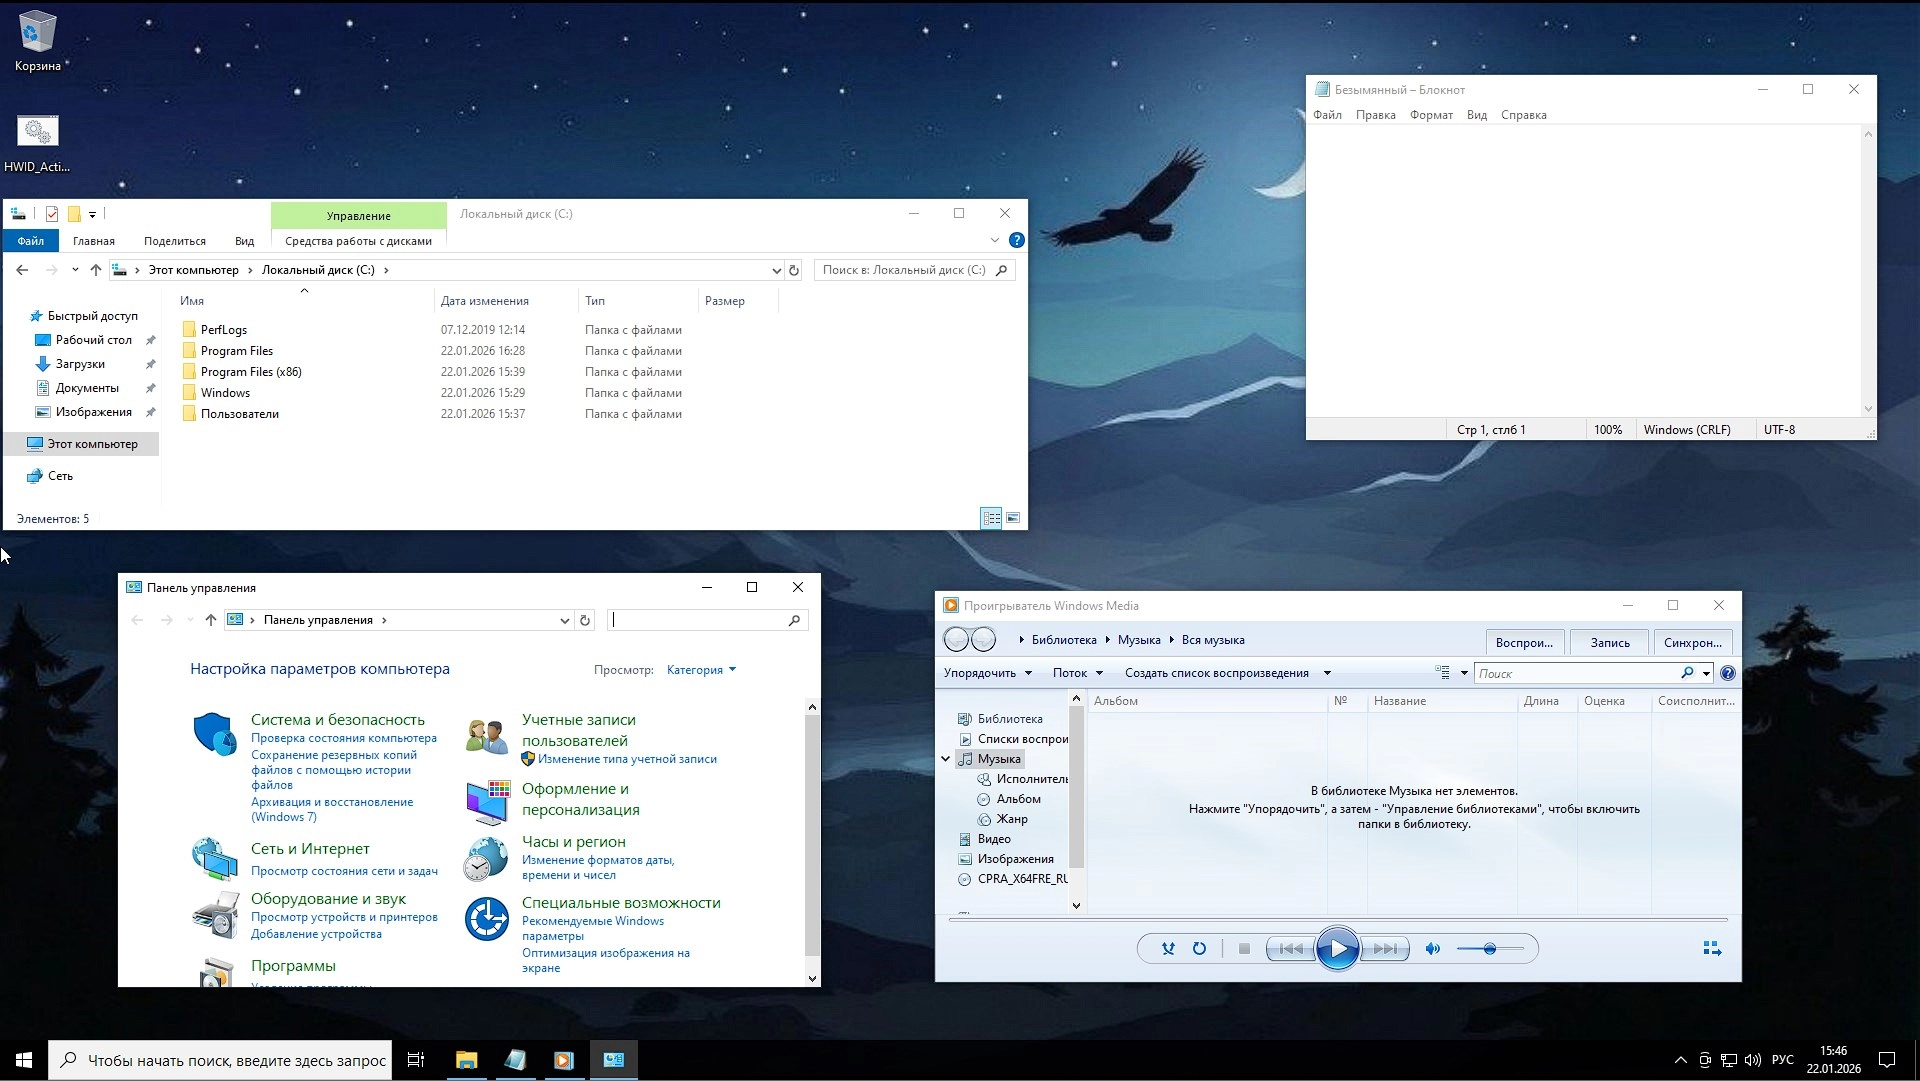Enable shuffle playback in Media Player

tap(1168, 949)
